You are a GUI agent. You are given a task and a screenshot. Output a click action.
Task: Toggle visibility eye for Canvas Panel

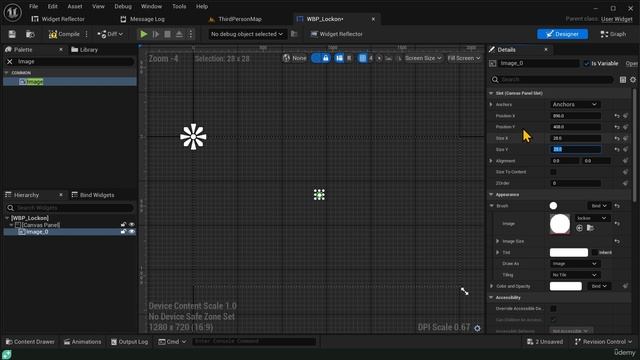click(131, 224)
